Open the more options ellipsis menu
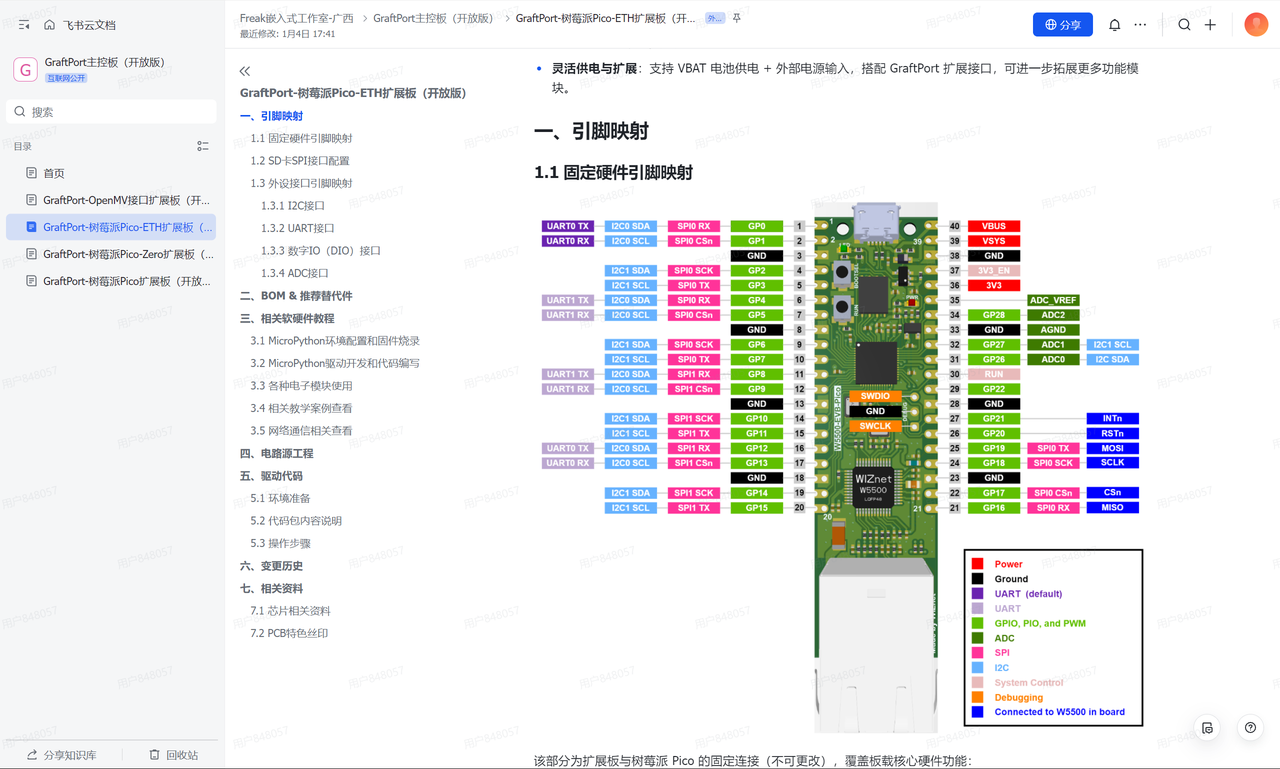 [x=1140, y=25]
